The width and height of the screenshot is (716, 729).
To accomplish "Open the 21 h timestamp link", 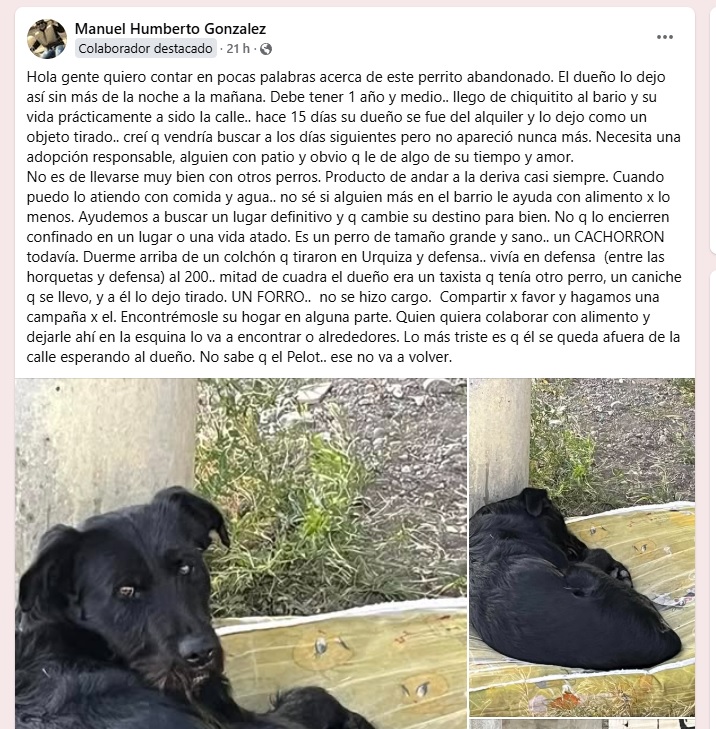I will (x=238, y=48).
